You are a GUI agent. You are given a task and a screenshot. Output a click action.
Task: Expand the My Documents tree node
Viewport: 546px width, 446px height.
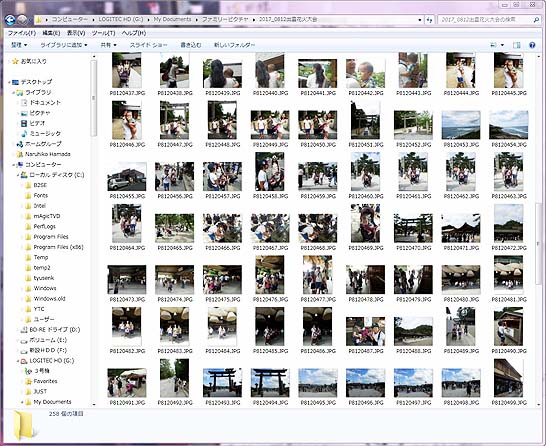pos(22,402)
